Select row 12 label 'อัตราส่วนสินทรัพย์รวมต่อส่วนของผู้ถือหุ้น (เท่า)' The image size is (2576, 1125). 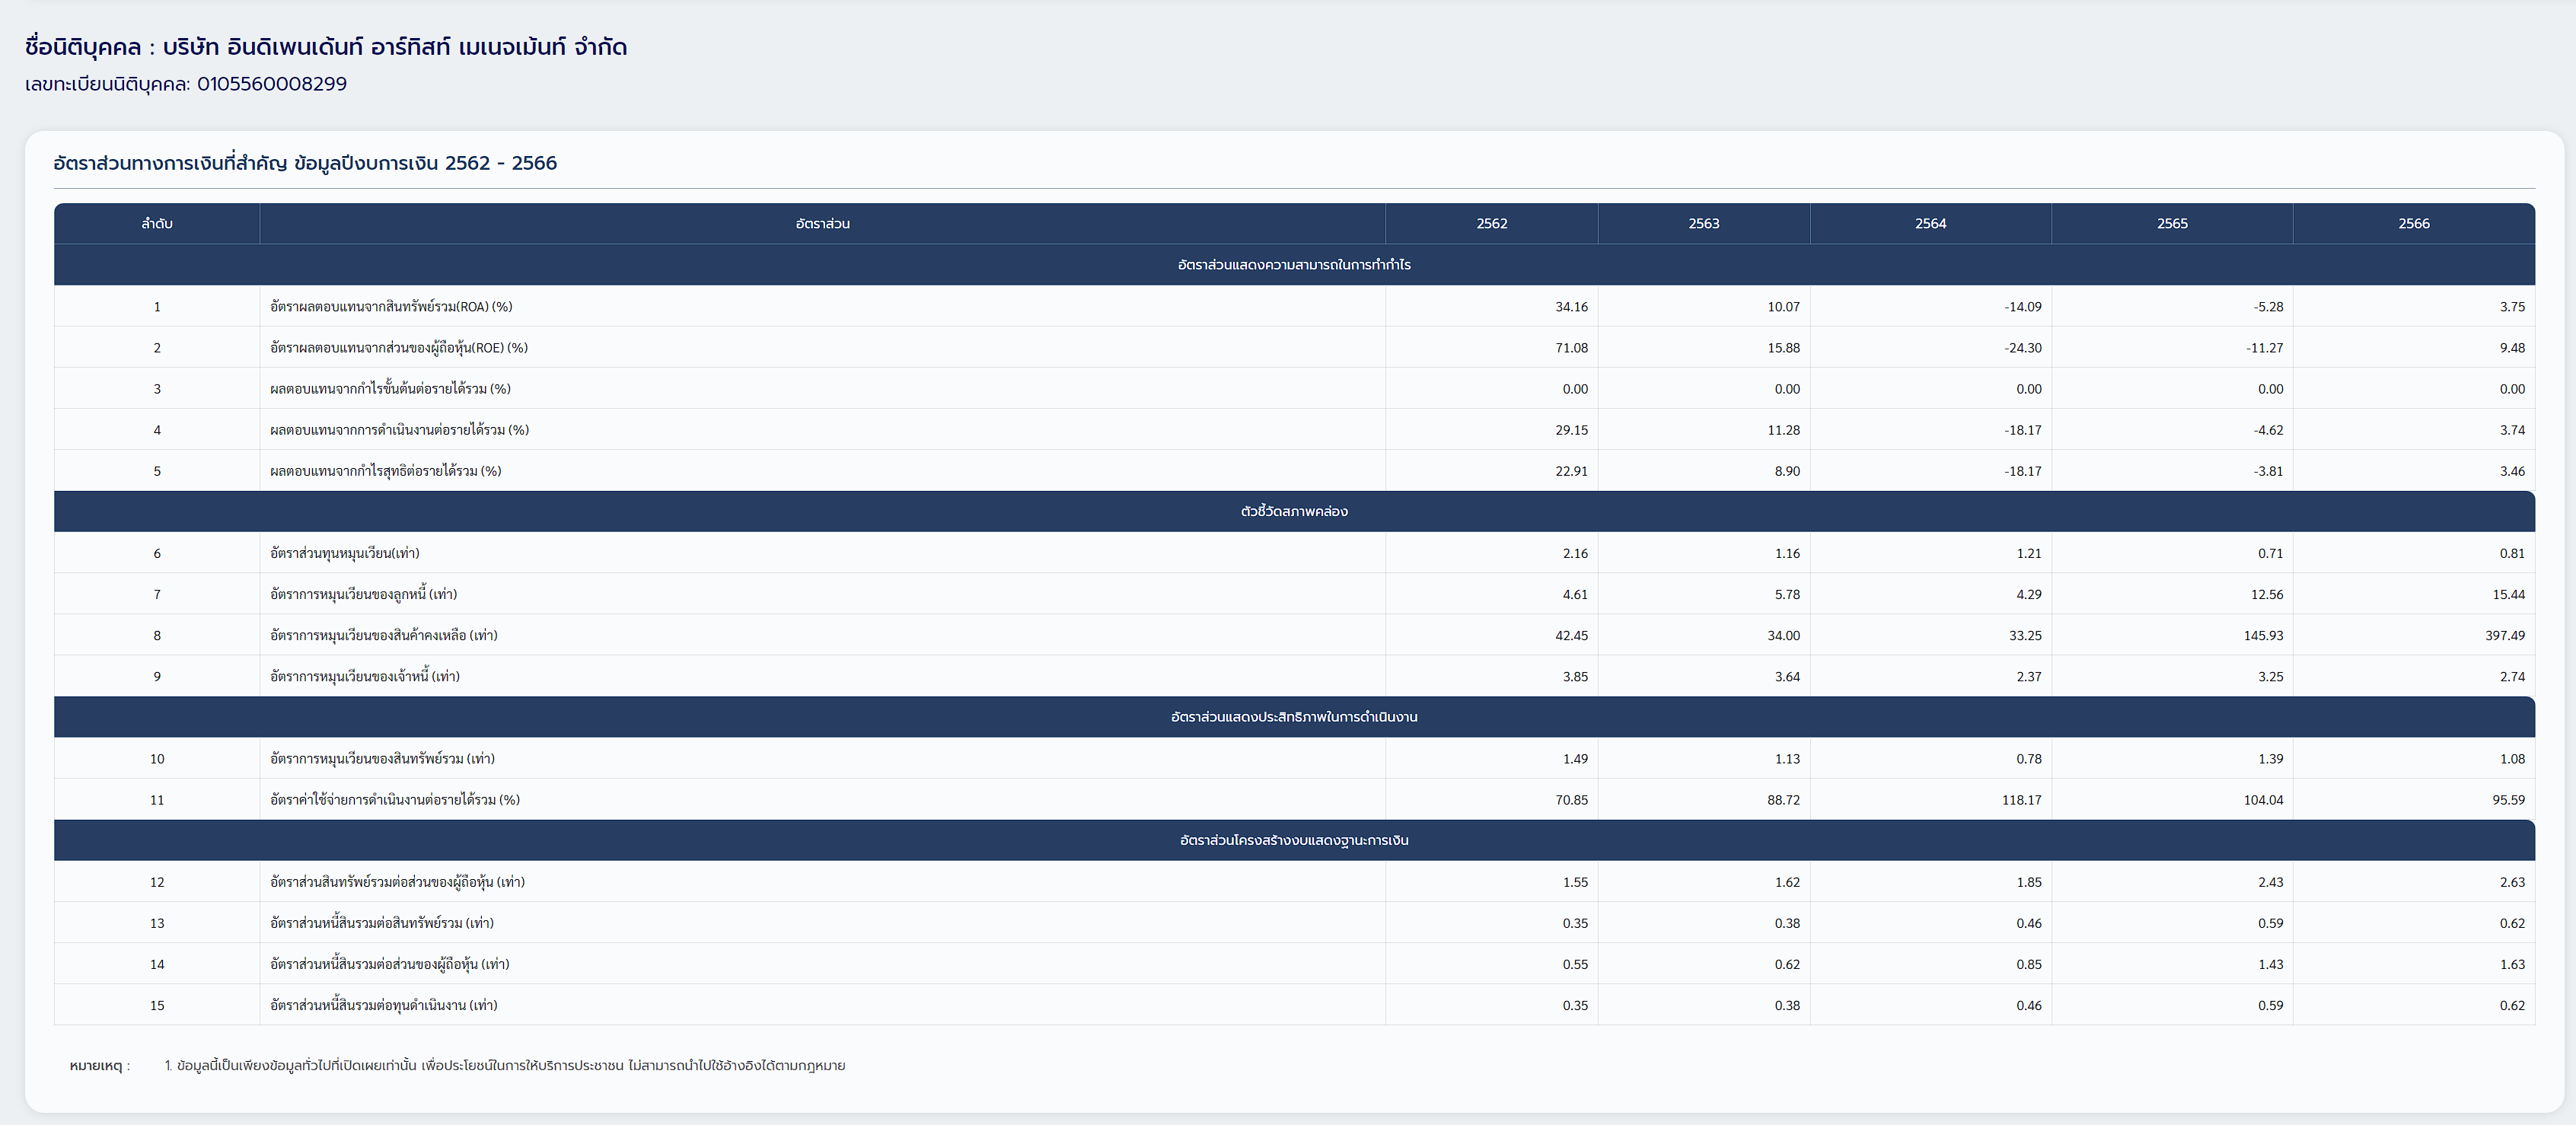[x=397, y=882]
